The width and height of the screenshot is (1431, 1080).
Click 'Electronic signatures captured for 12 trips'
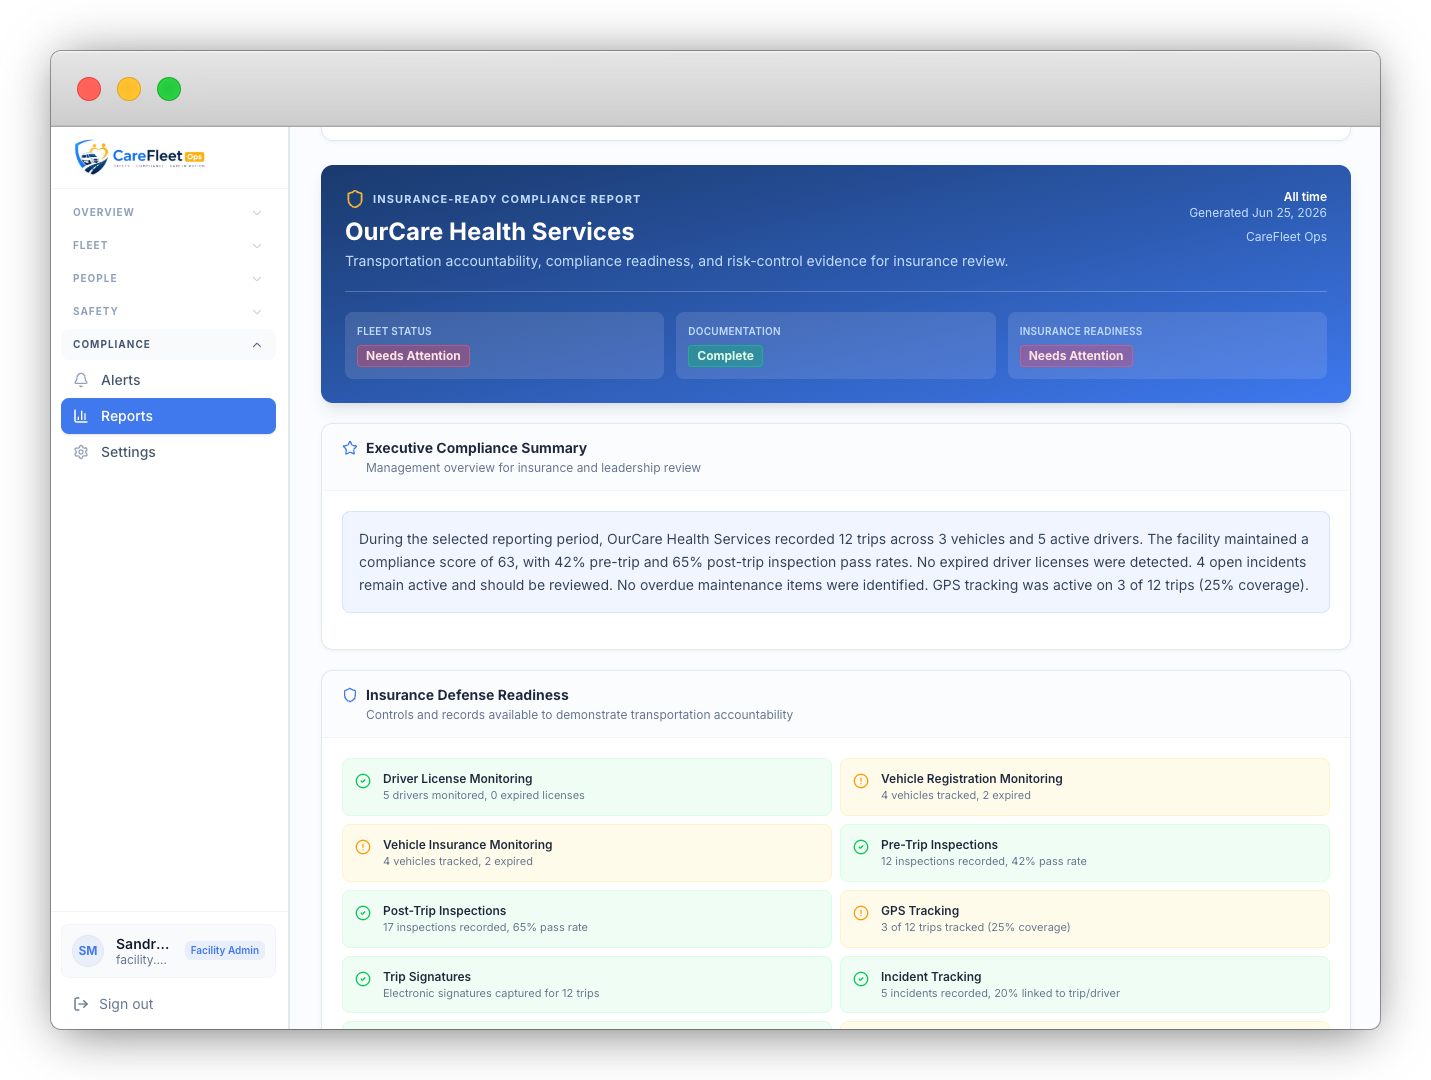[491, 994]
